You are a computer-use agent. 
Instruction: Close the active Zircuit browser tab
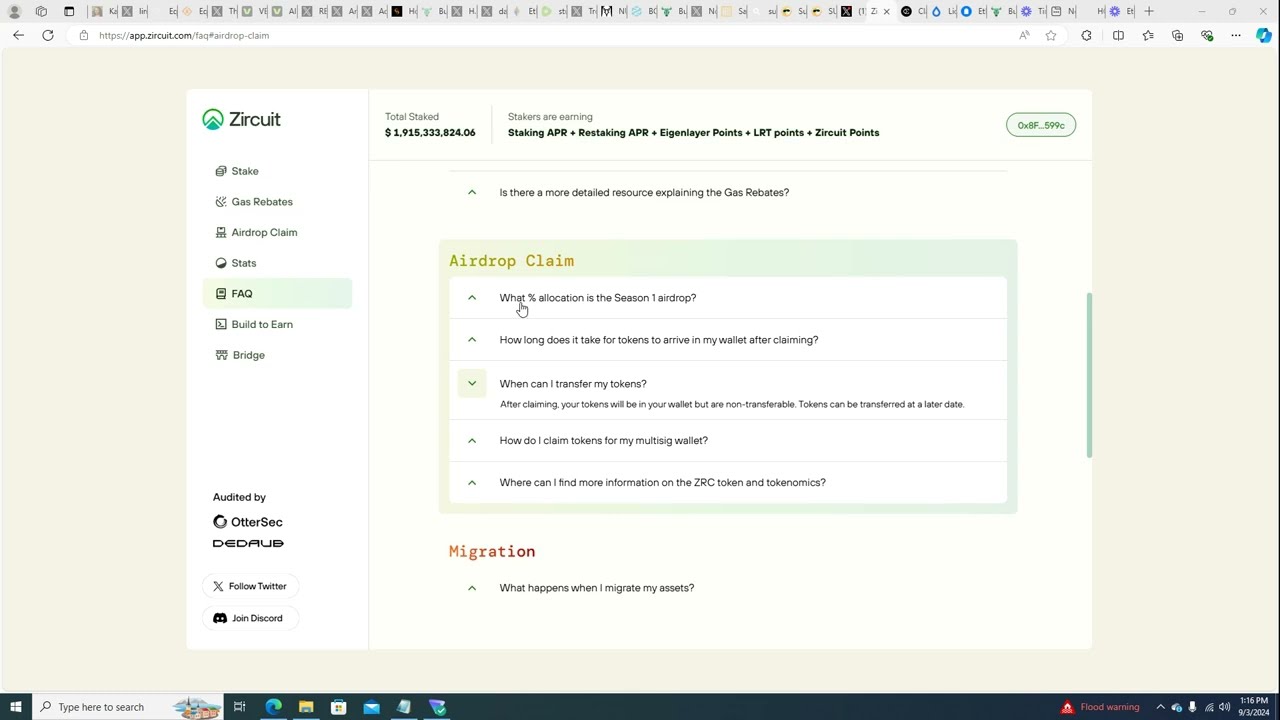click(x=886, y=12)
